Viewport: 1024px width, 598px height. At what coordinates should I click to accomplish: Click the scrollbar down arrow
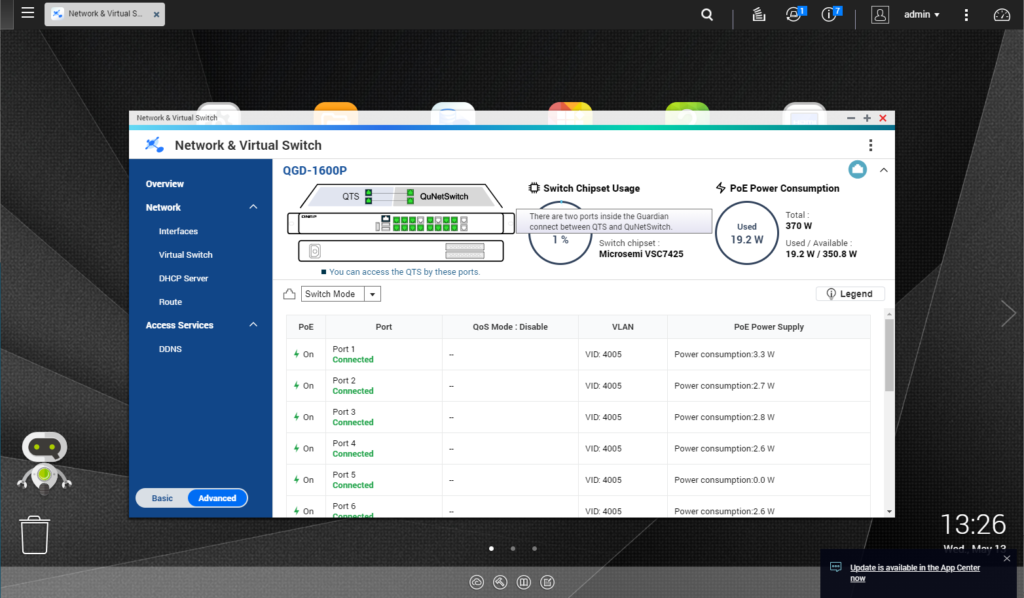[x=889, y=512]
